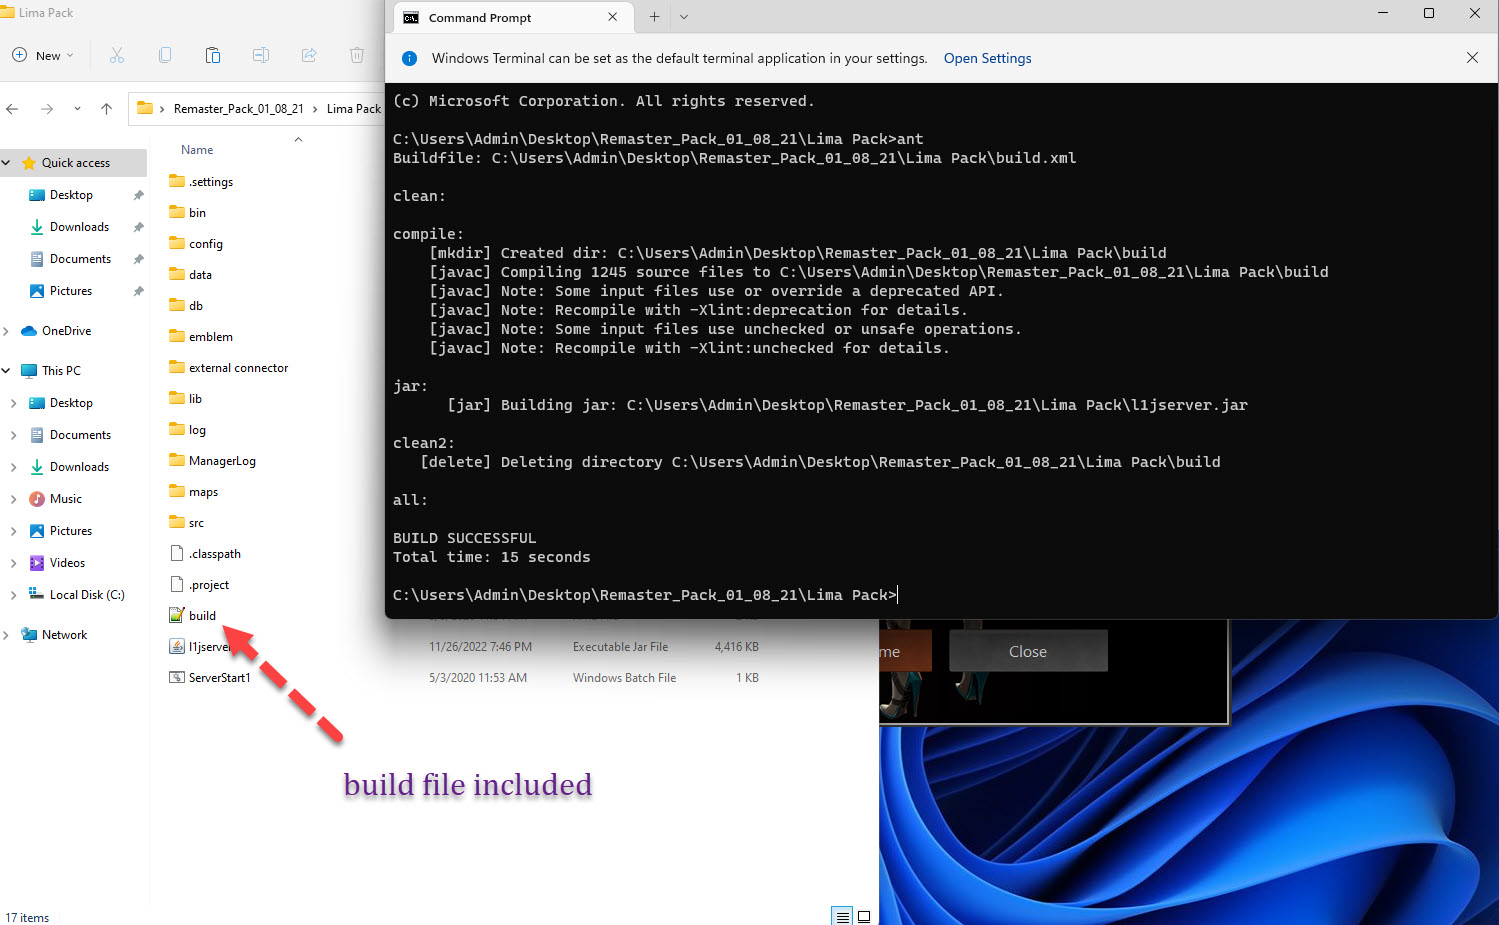Click the Copy icon in Explorer toolbar
The width and height of the screenshot is (1499, 925).
(165, 56)
